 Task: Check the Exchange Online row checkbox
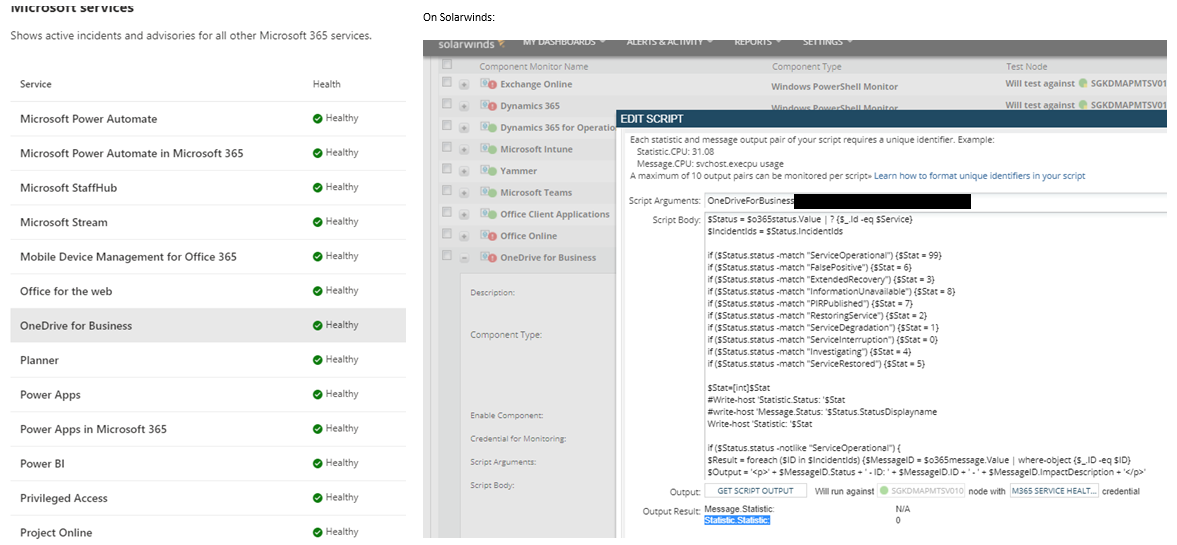pyautogui.click(x=447, y=82)
